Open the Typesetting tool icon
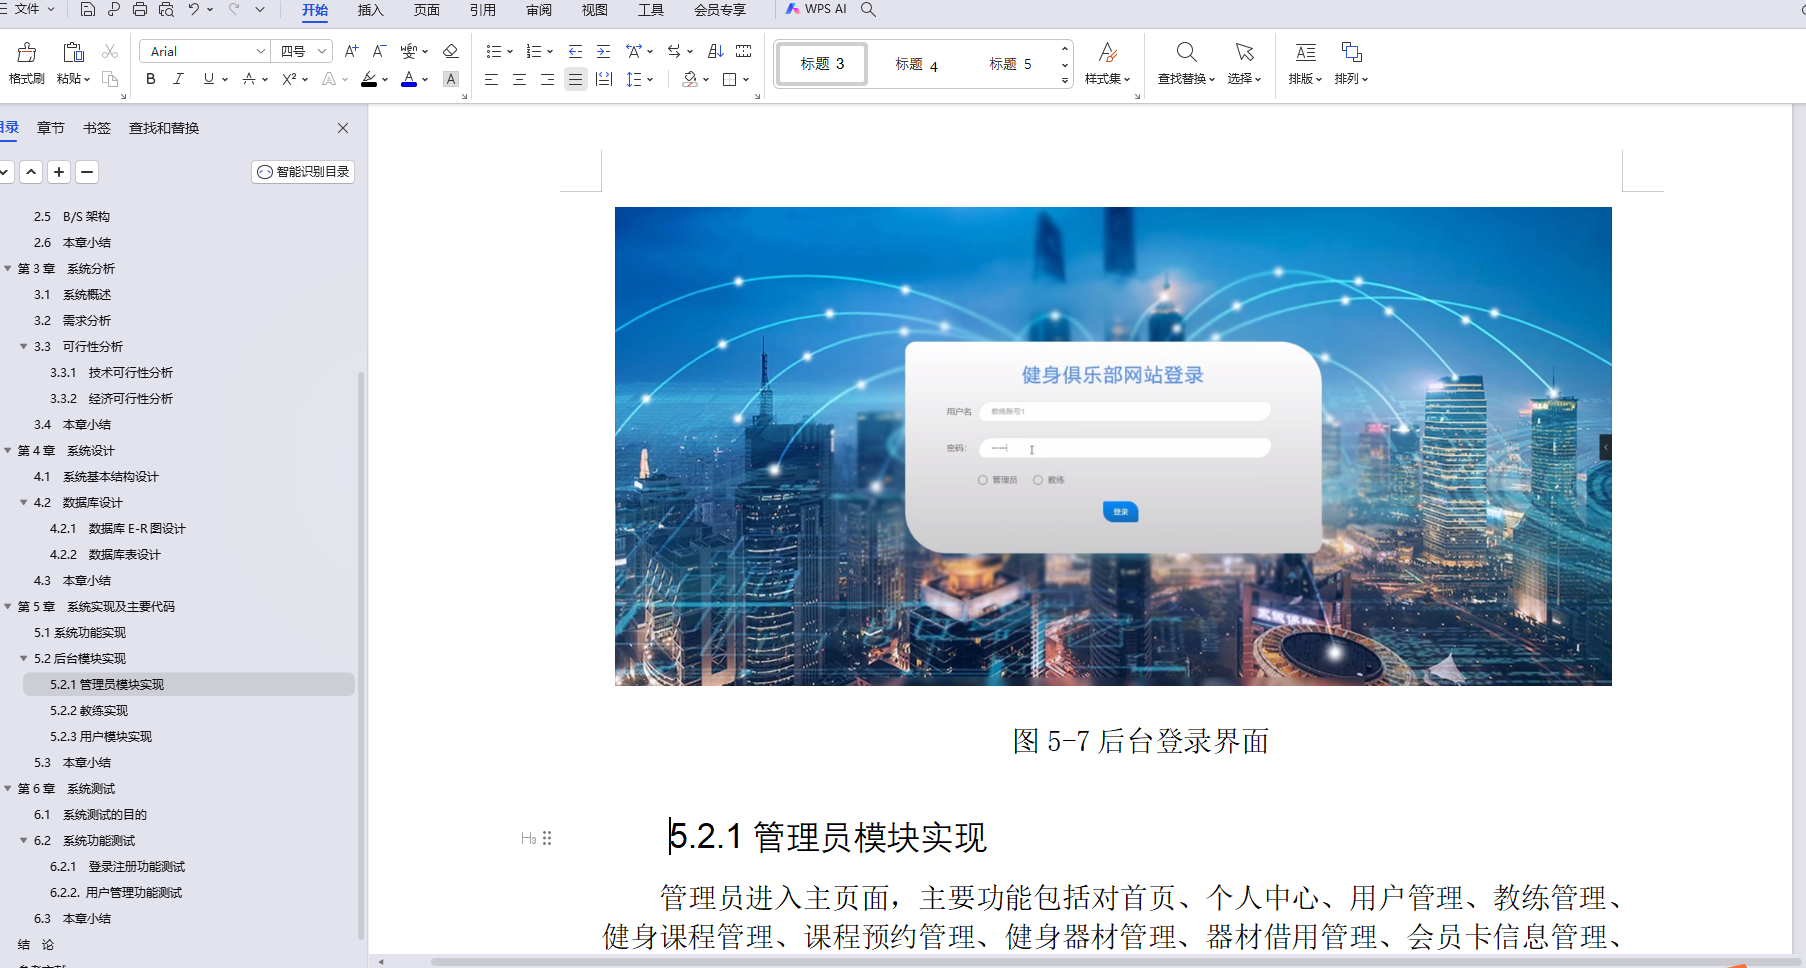This screenshot has width=1806, height=968. (1305, 52)
